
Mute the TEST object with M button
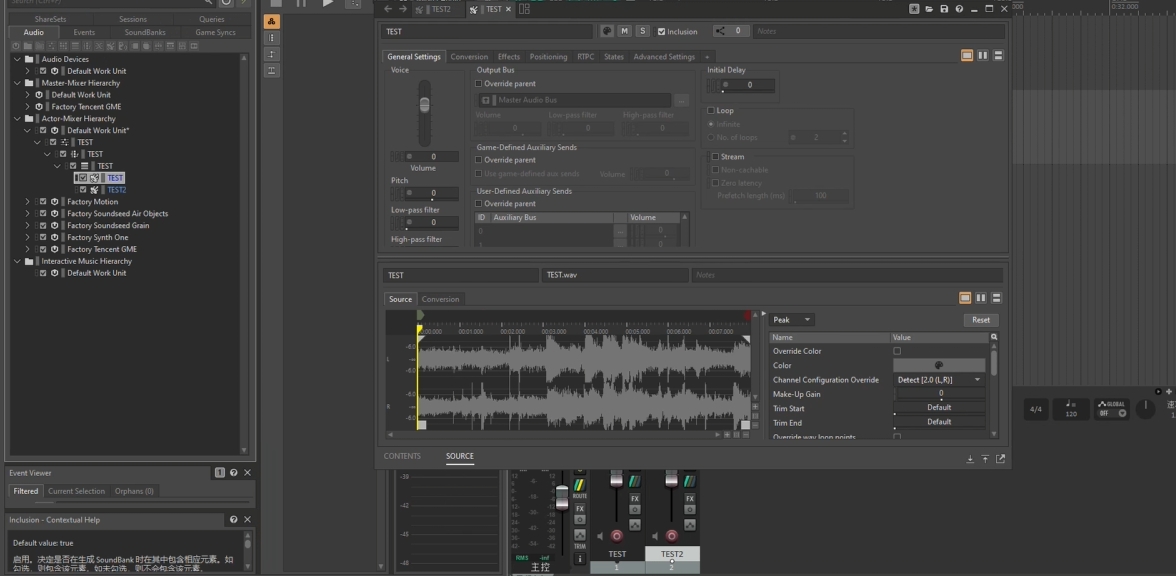pos(625,32)
